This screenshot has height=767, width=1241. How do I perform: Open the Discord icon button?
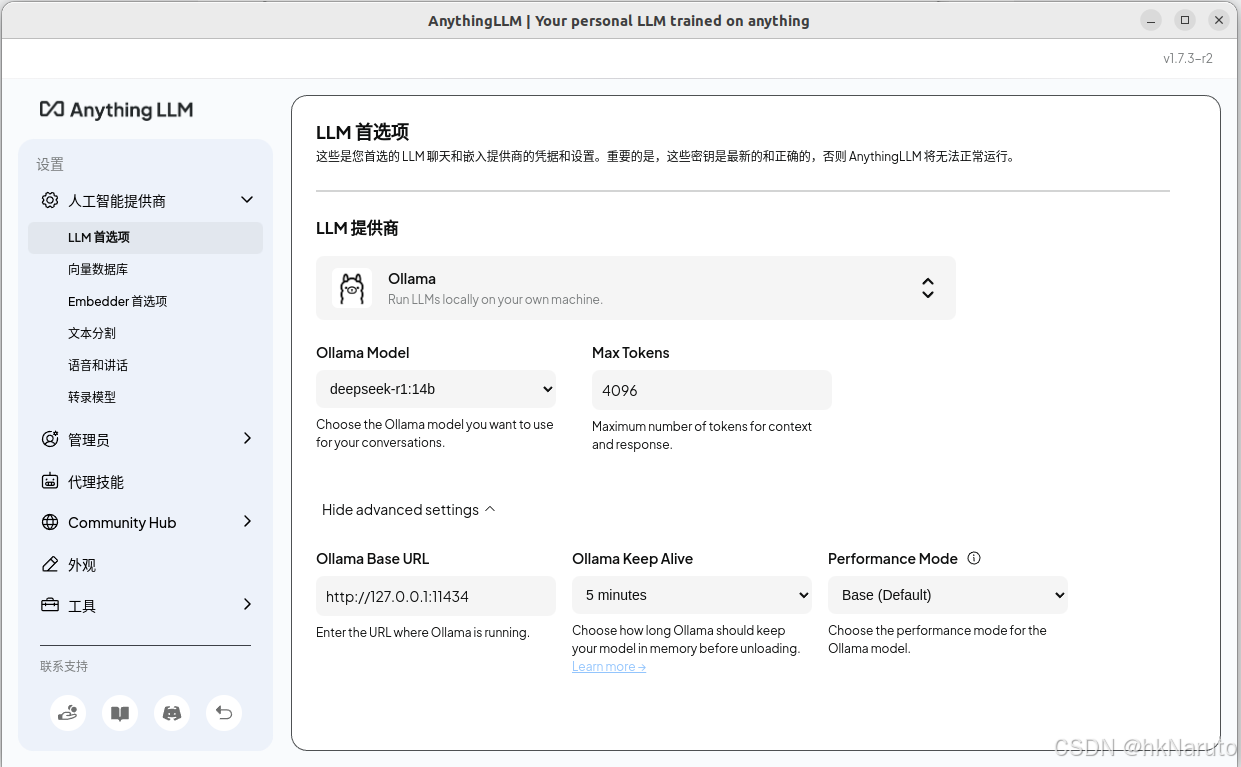172,713
